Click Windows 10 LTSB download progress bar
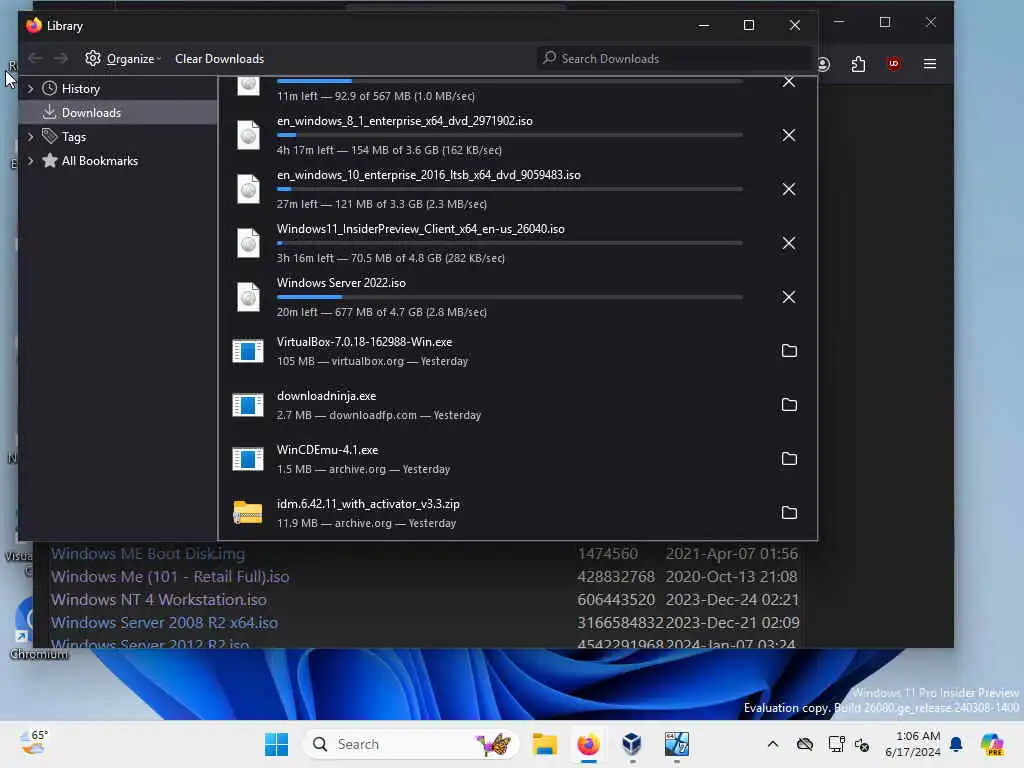 [509, 189]
